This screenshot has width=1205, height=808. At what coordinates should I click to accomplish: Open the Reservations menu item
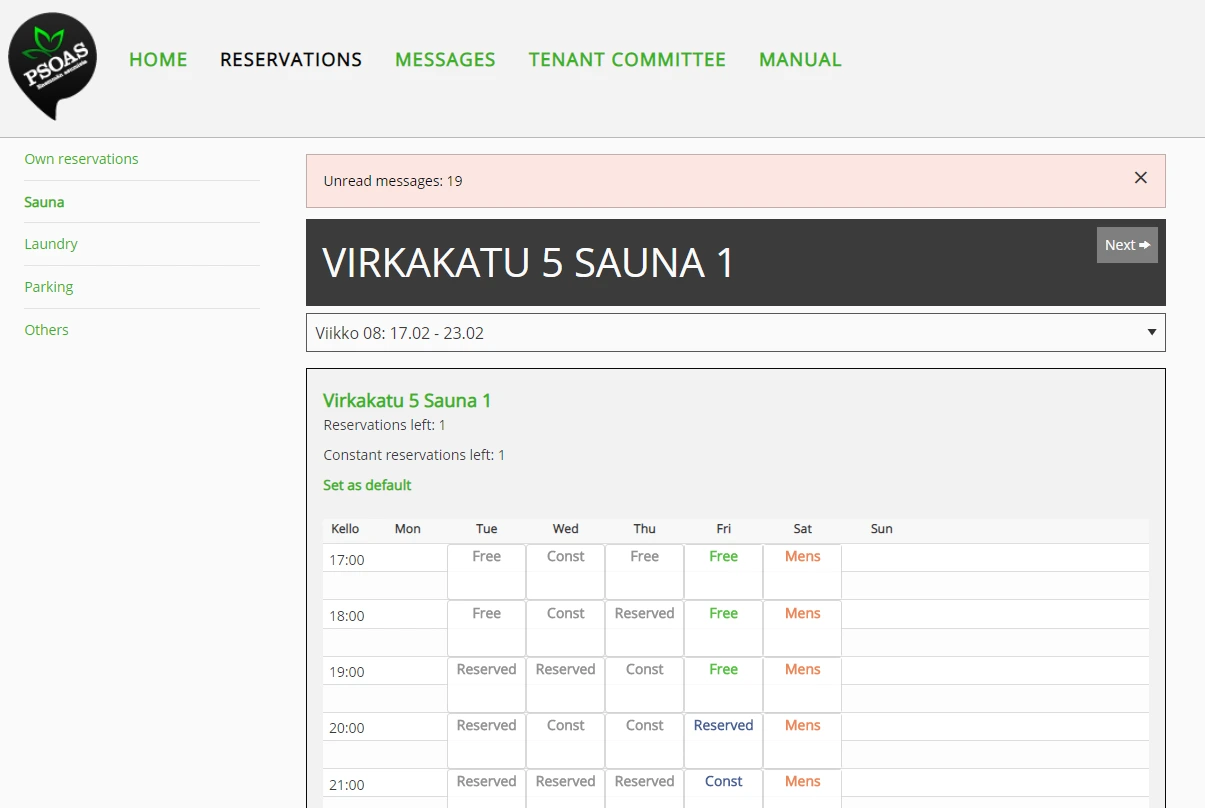[x=291, y=60]
